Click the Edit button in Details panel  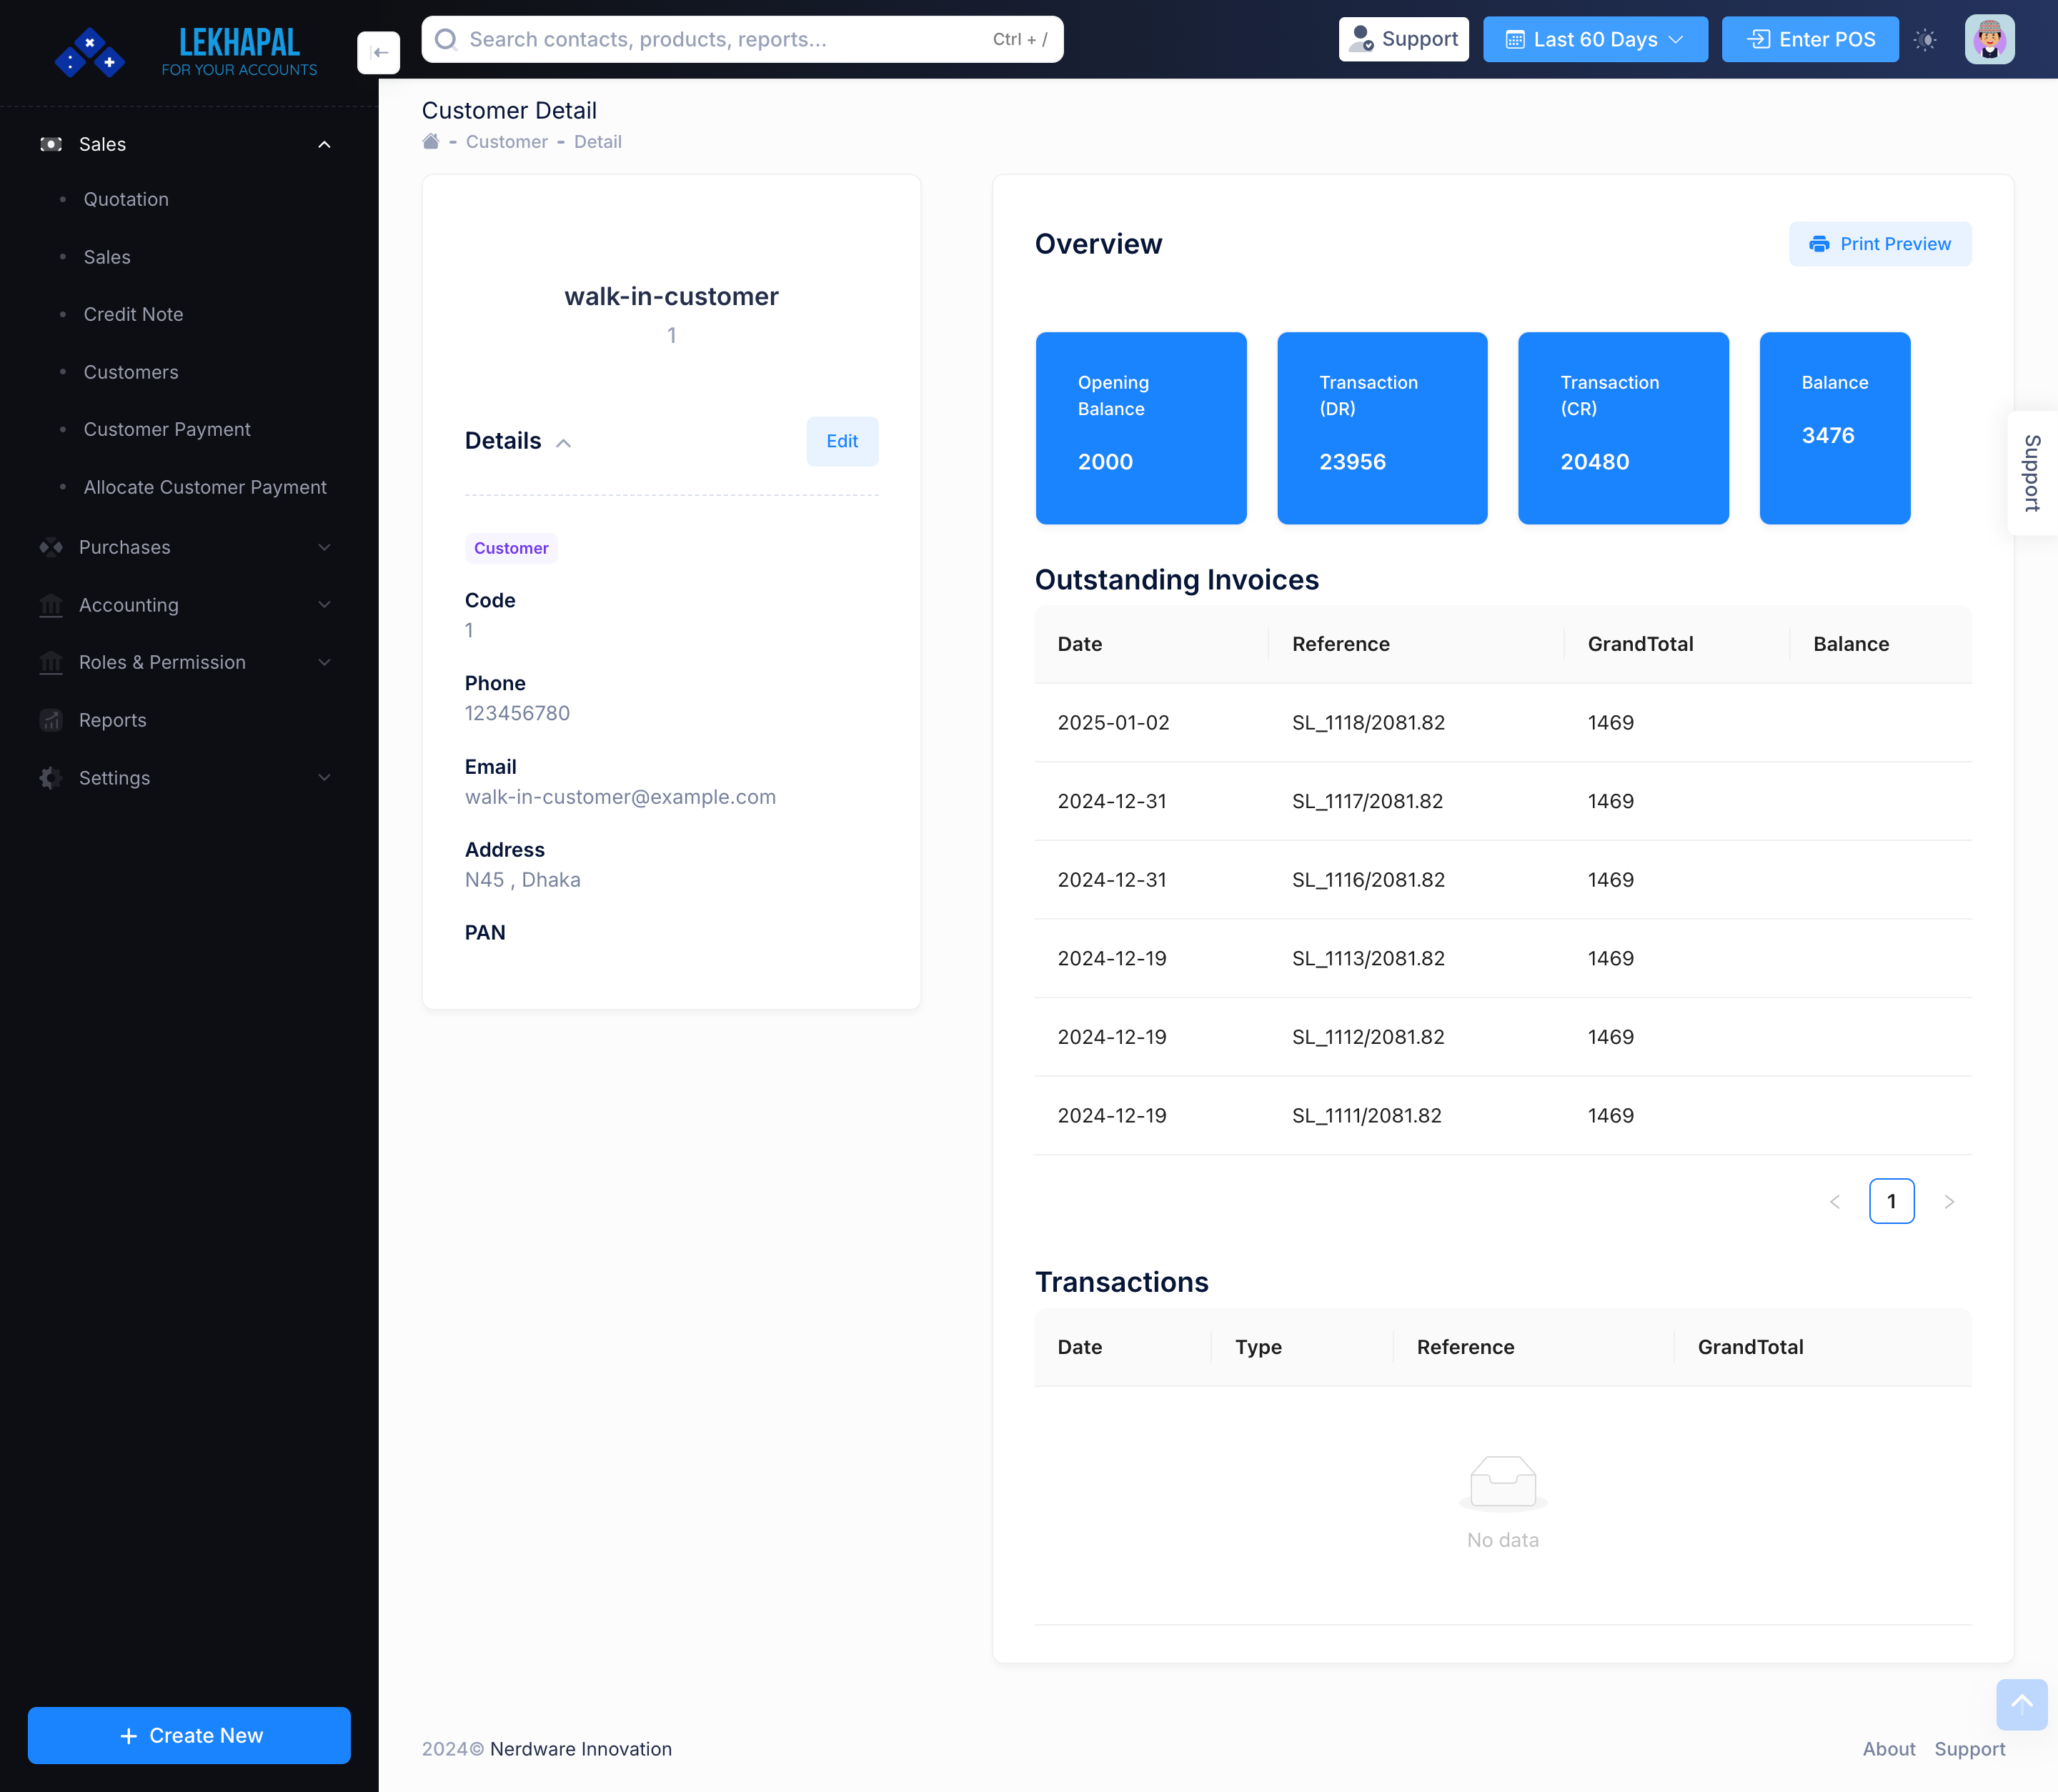pyautogui.click(x=842, y=441)
